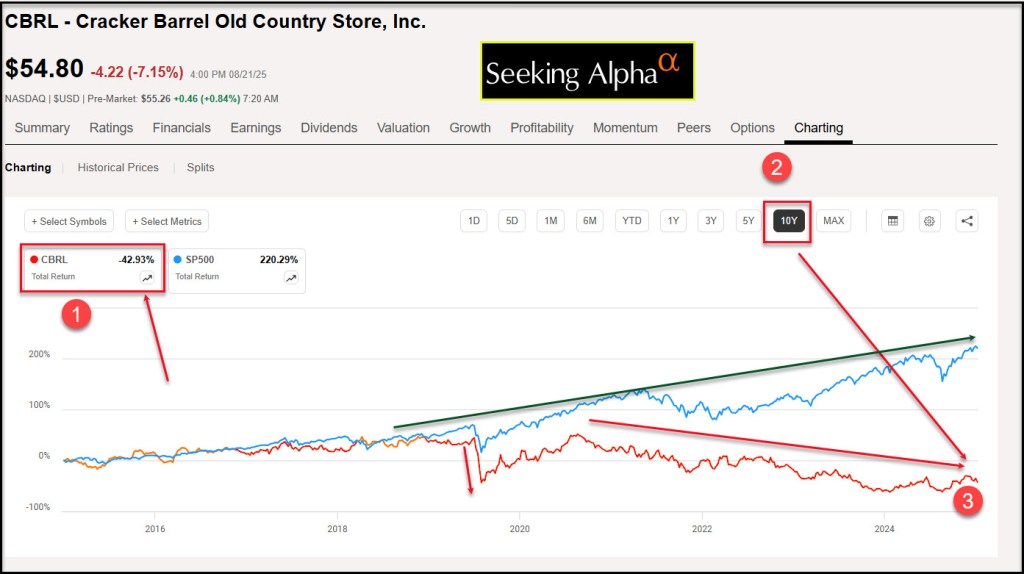Click the 2020 label on time axis
The width and height of the screenshot is (1024, 574).
point(519,529)
